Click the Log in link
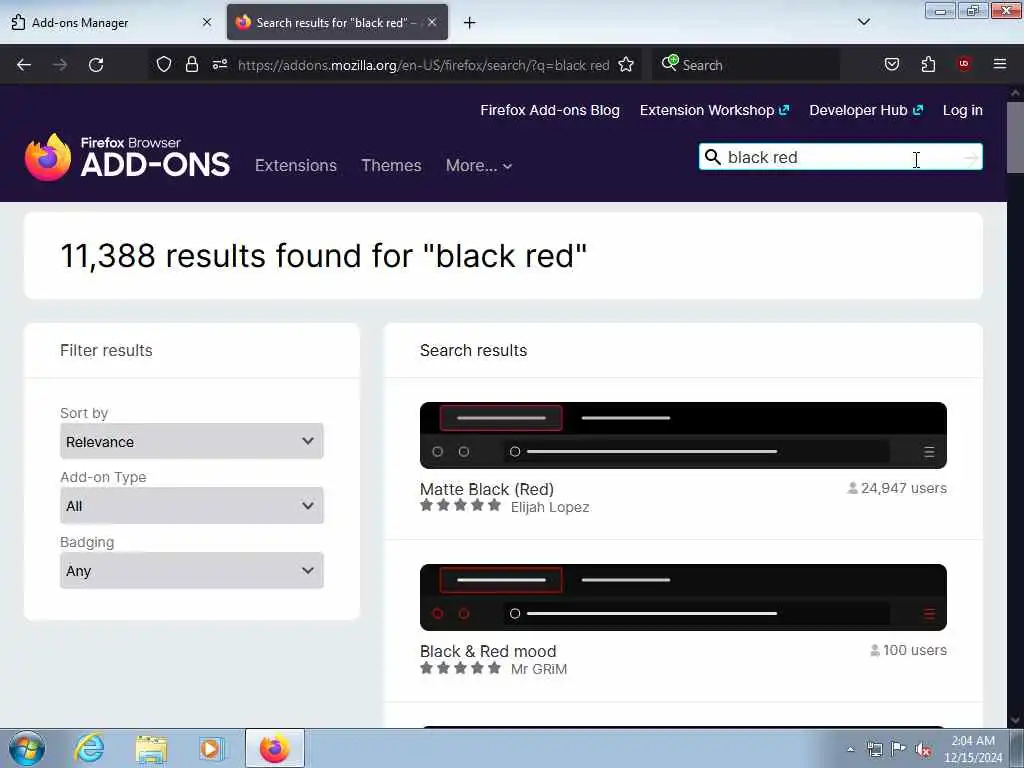The image size is (1024, 768). [x=963, y=110]
